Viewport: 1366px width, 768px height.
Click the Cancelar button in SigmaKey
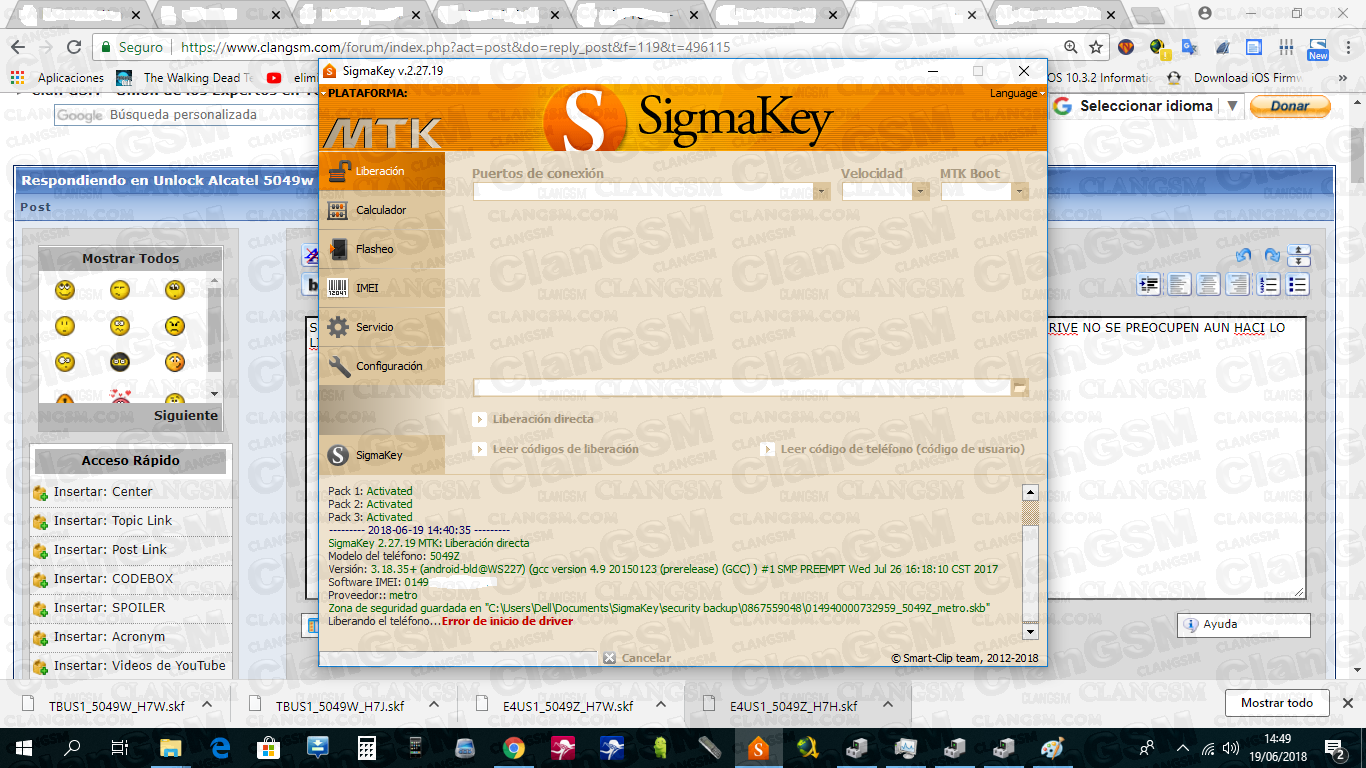[637, 658]
